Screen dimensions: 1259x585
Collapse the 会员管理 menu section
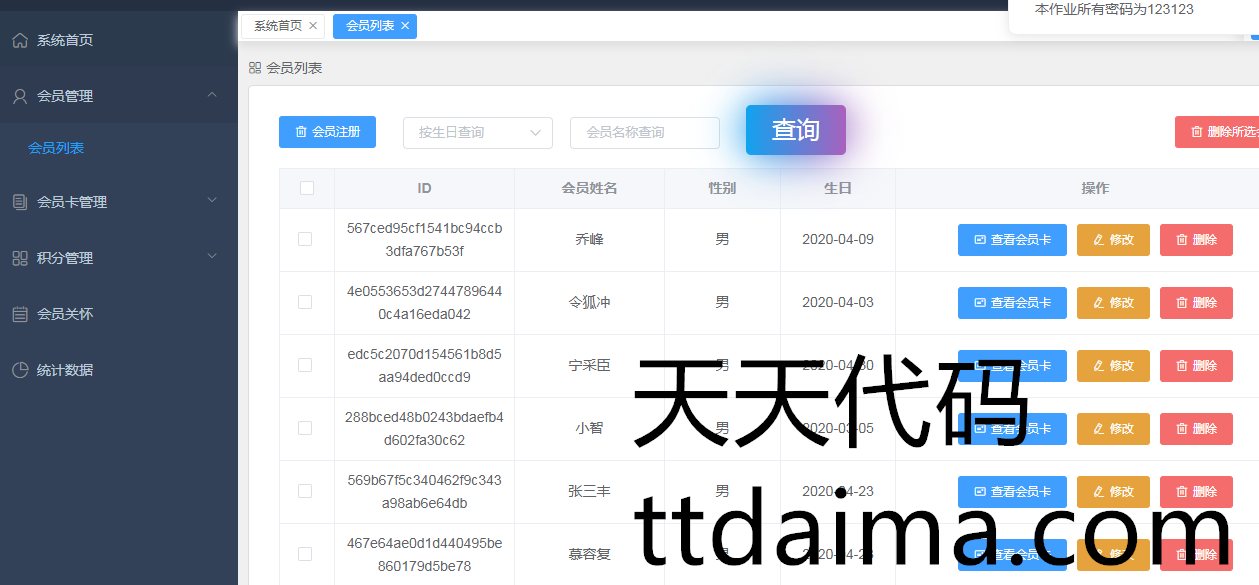211,95
